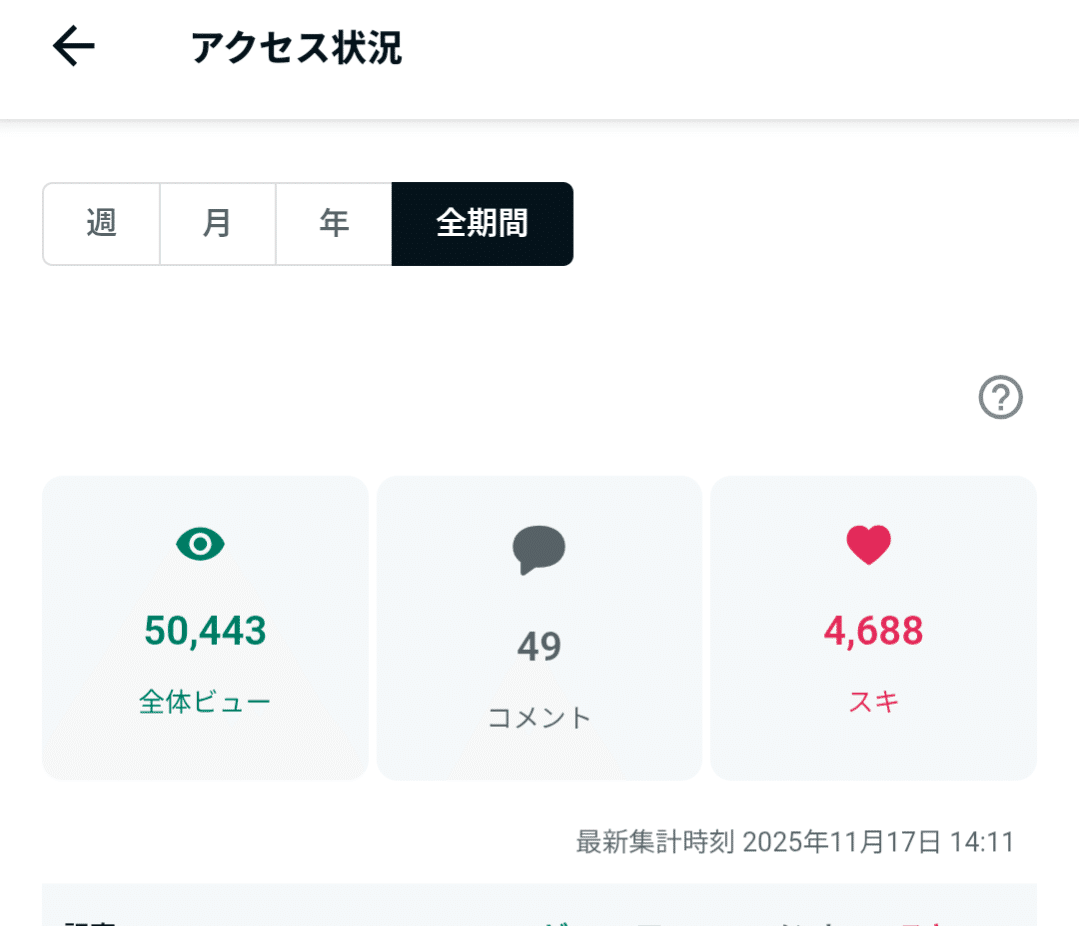
Task: Click the green eye views icon
Action: (x=201, y=545)
